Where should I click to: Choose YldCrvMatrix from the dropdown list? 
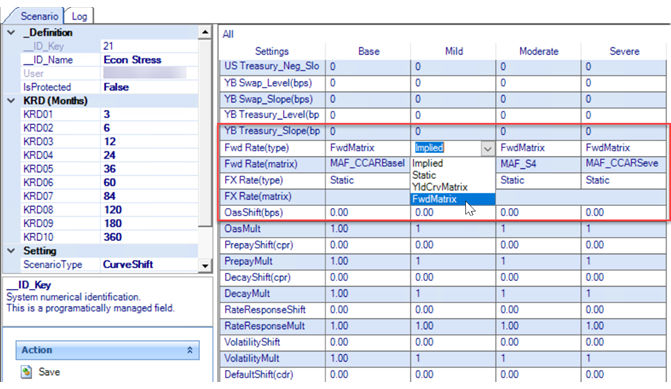coord(440,187)
